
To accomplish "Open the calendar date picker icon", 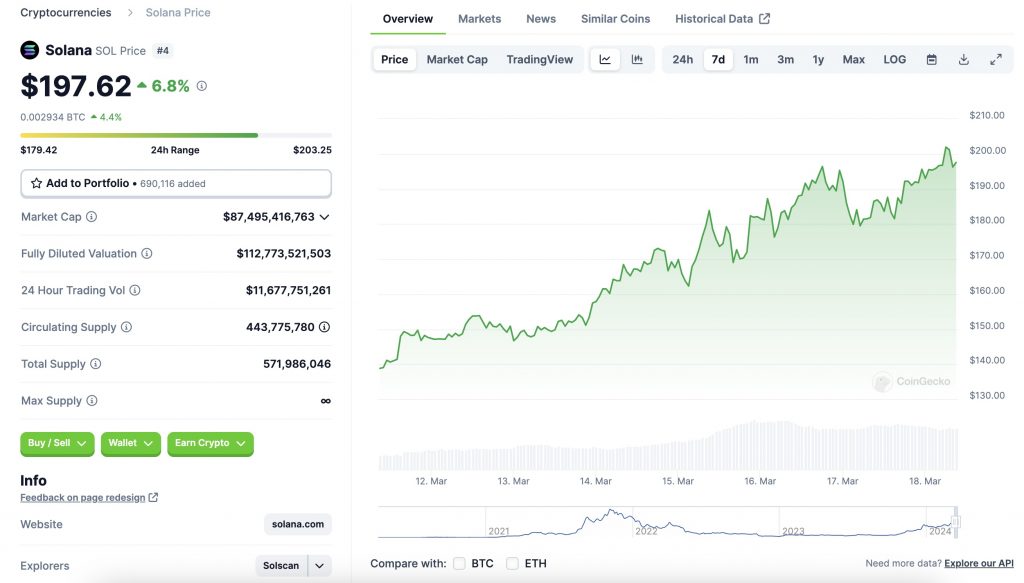I will pyautogui.click(x=931, y=59).
